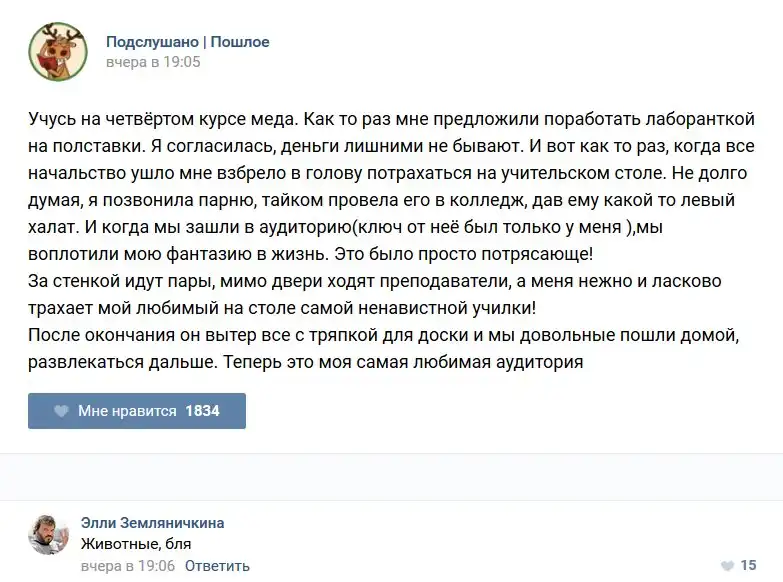Click the heart icon in the like button
783x582 pixels.
coord(61,411)
